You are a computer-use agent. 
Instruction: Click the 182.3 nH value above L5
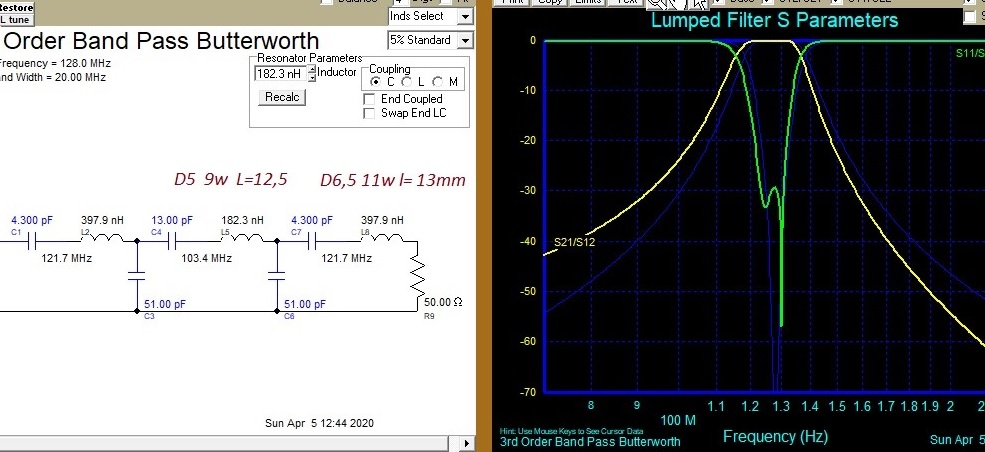click(x=242, y=220)
